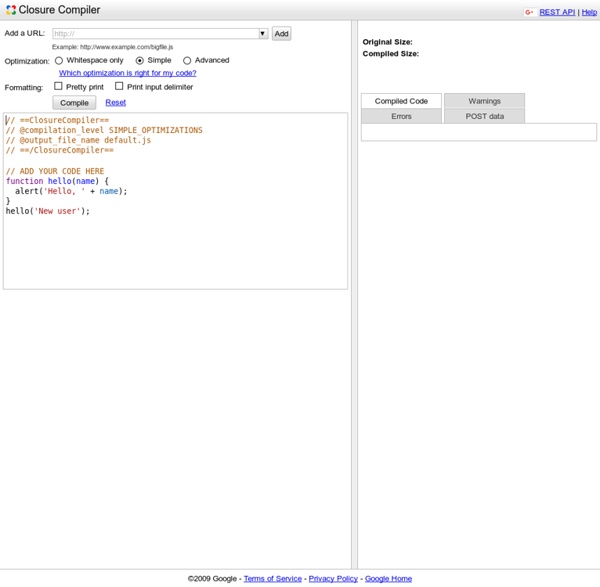600x587 pixels.
Task: Click the 'Original Size:' label
Action: point(387,42)
